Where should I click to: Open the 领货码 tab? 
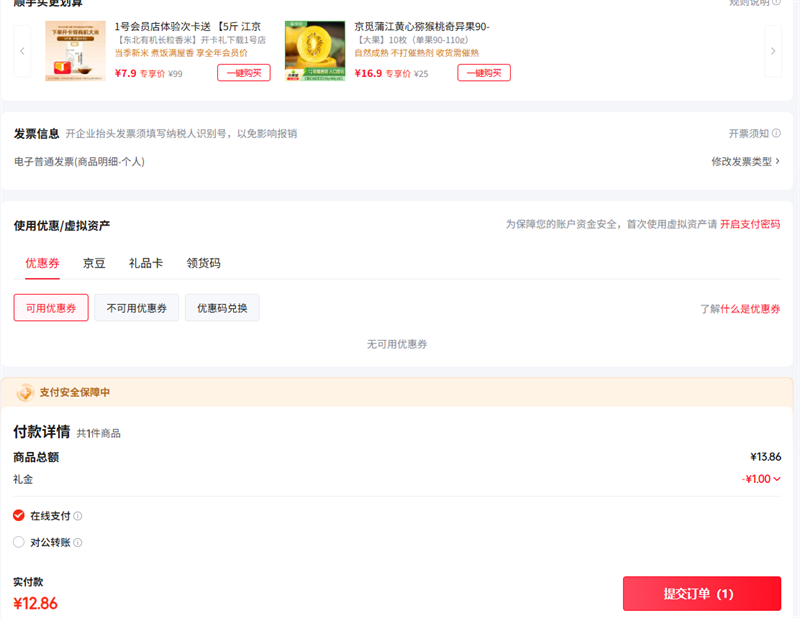[x=203, y=263]
